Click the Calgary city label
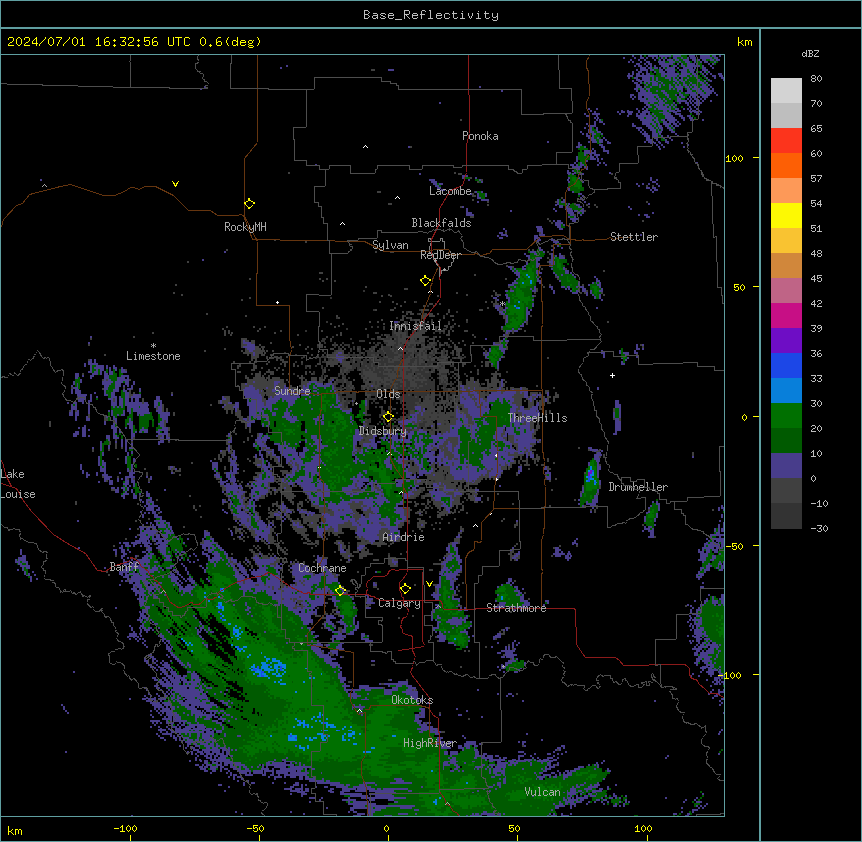862x842 pixels. [399, 603]
